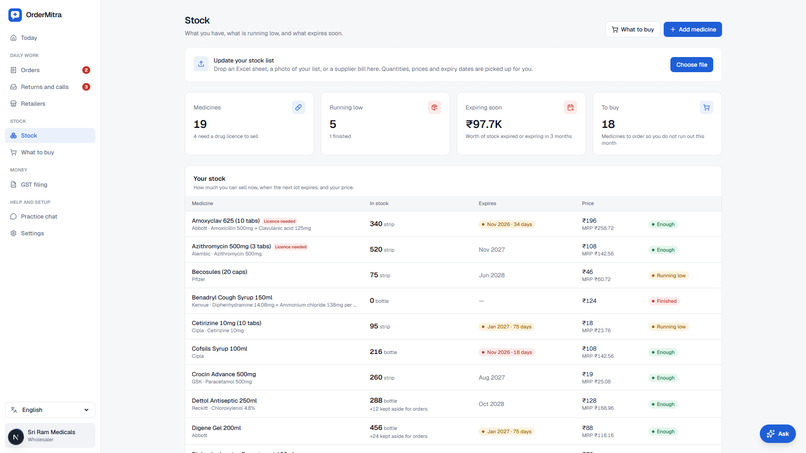The height and width of the screenshot is (453, 806).
Task: Click the Running low status on Becosules
Action: coord(668,276)
